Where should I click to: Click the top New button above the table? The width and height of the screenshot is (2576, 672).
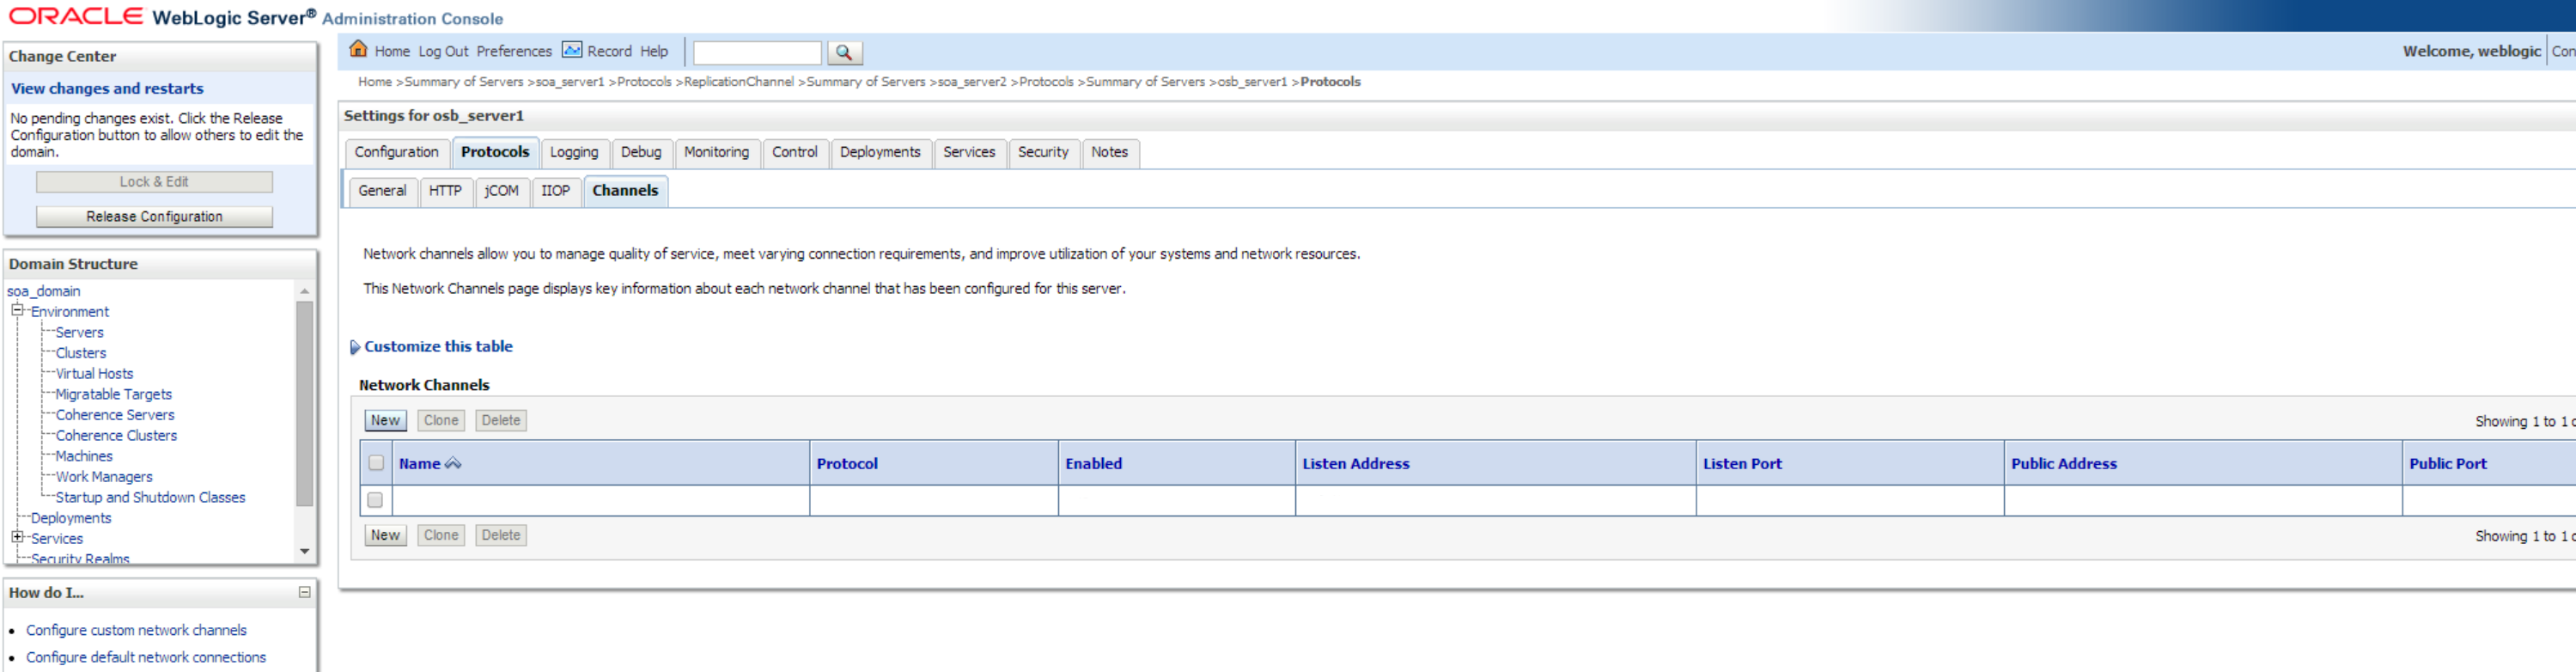385,421
